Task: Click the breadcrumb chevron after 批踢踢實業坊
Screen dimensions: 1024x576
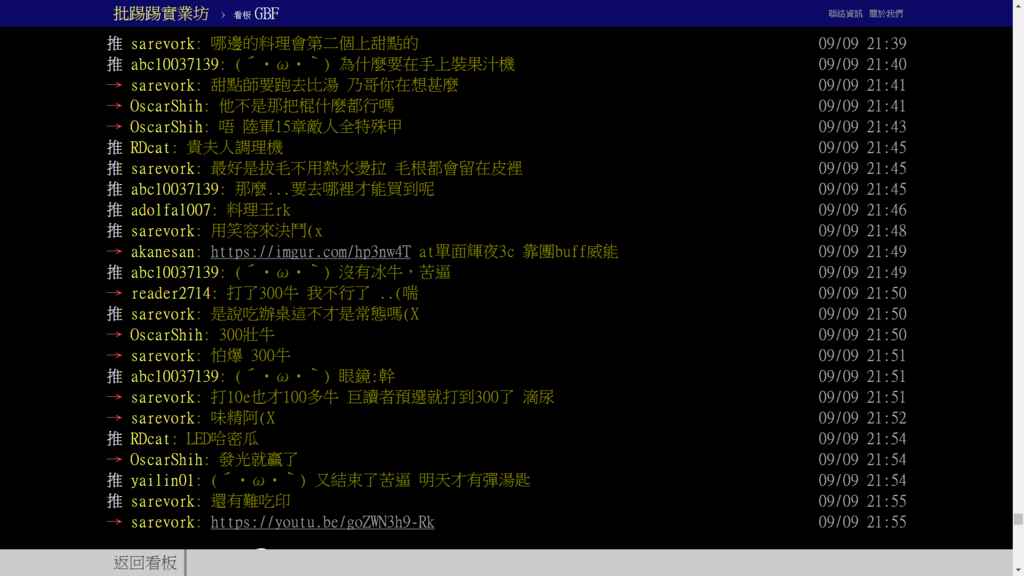Action: 223,15
